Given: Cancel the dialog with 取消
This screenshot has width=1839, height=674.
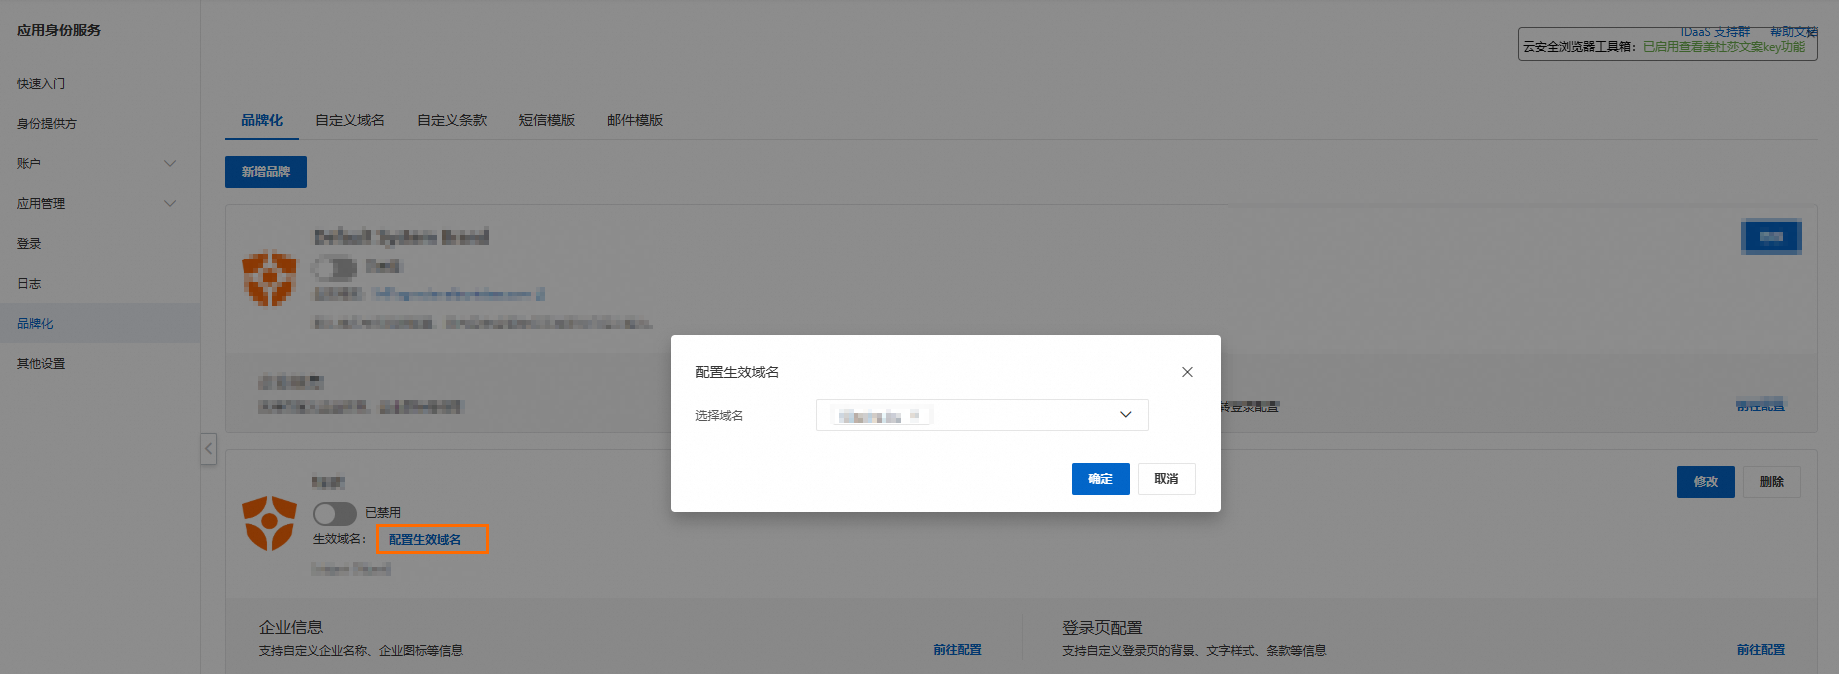Looking at the screenshot, I should pyautogui.click(x=1166, y=479).
